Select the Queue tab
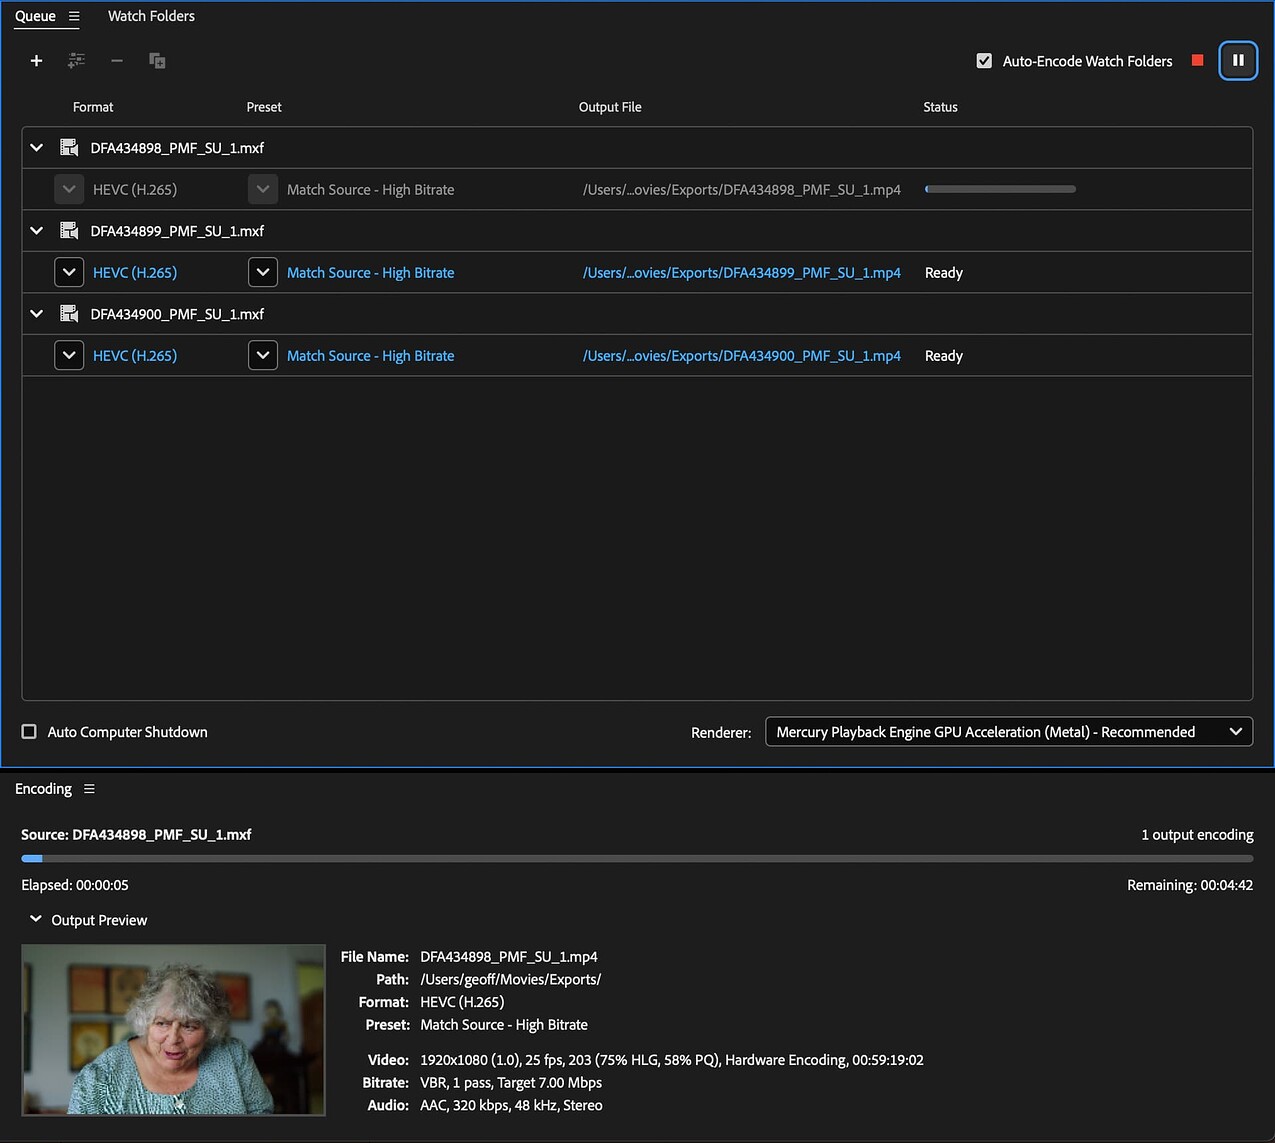The width and height of the screenshot is (1275, 1143). pyautogui.click(x=35, y=15)
